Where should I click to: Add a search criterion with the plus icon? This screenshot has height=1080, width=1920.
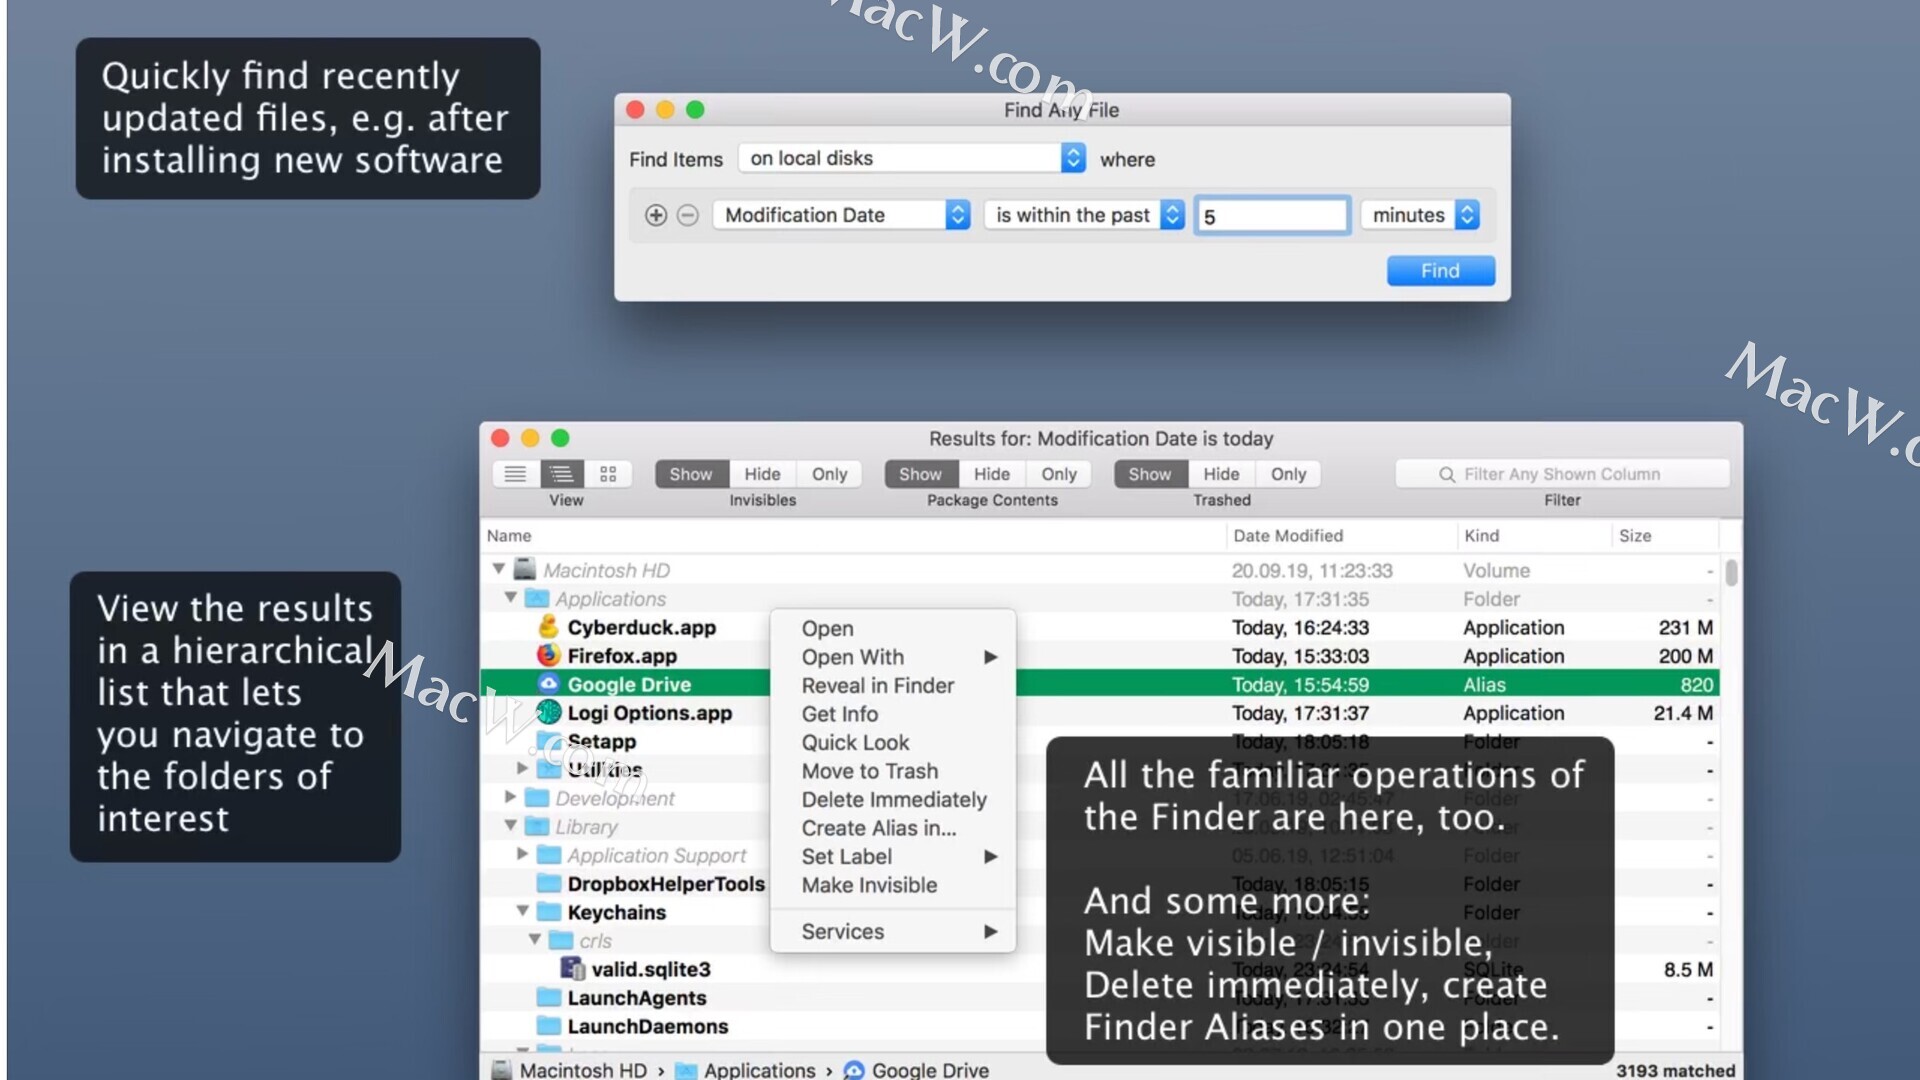pyautogui.click(x=655, y=215)
